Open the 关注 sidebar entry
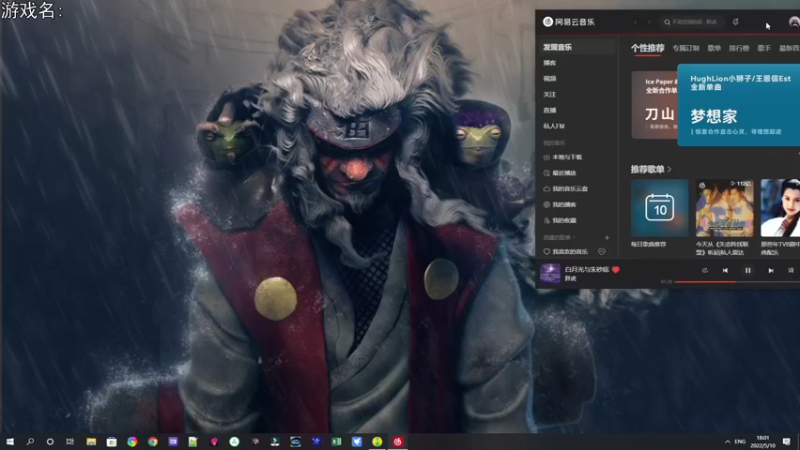Image resolution: width=800 pixels, height=450 pixels. 549,94
